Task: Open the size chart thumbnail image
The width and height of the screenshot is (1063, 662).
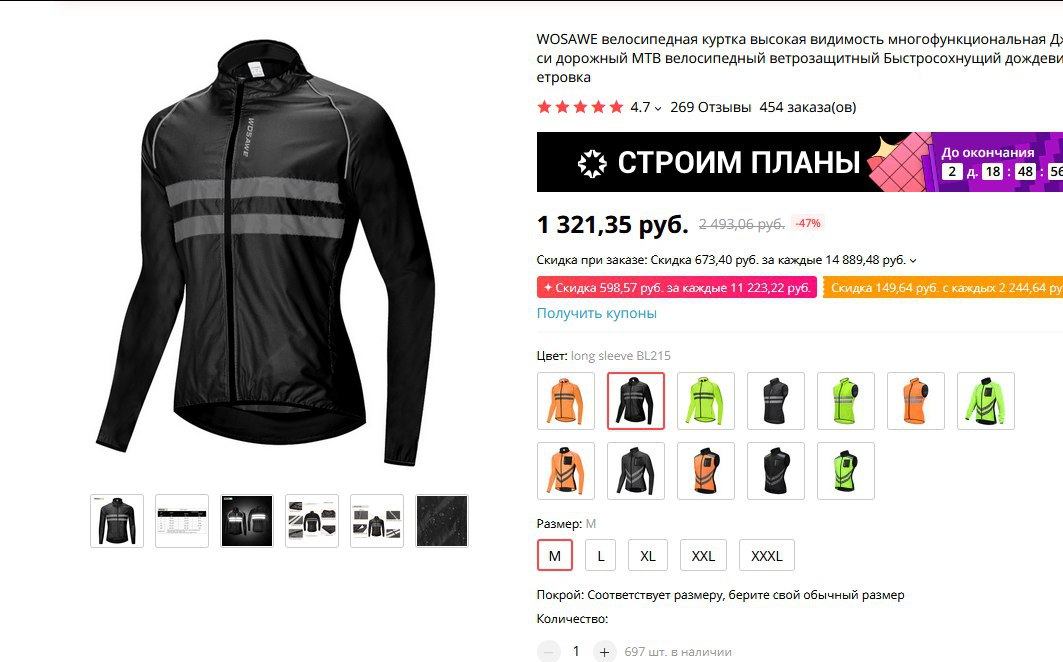Action: point(182,521)
